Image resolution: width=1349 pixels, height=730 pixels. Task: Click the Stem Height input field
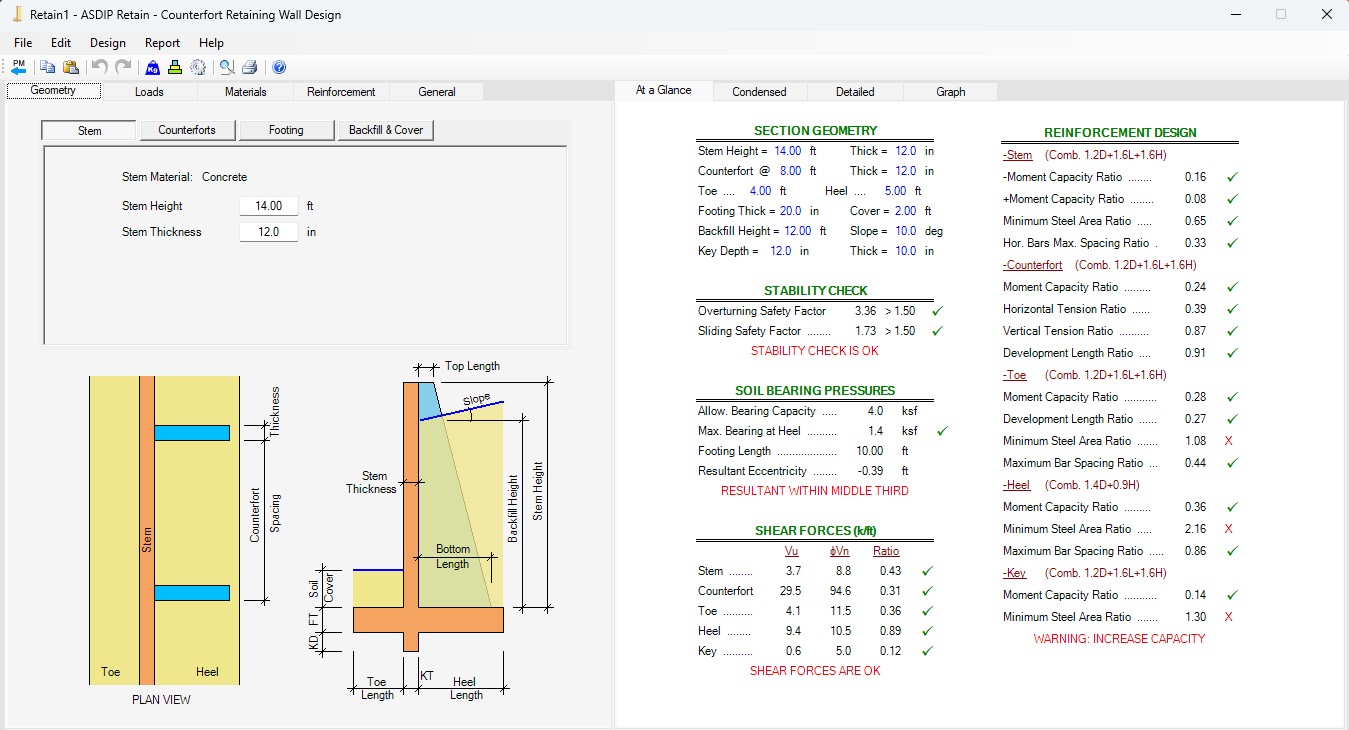(269, 206)
